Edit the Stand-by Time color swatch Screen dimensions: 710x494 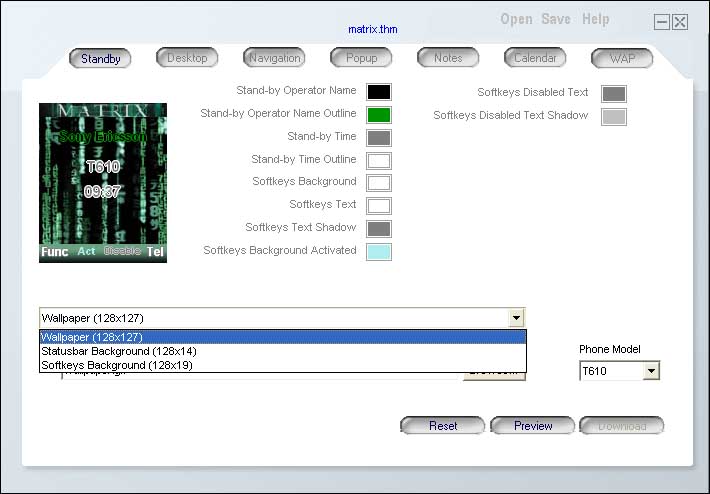pos(379,138)
